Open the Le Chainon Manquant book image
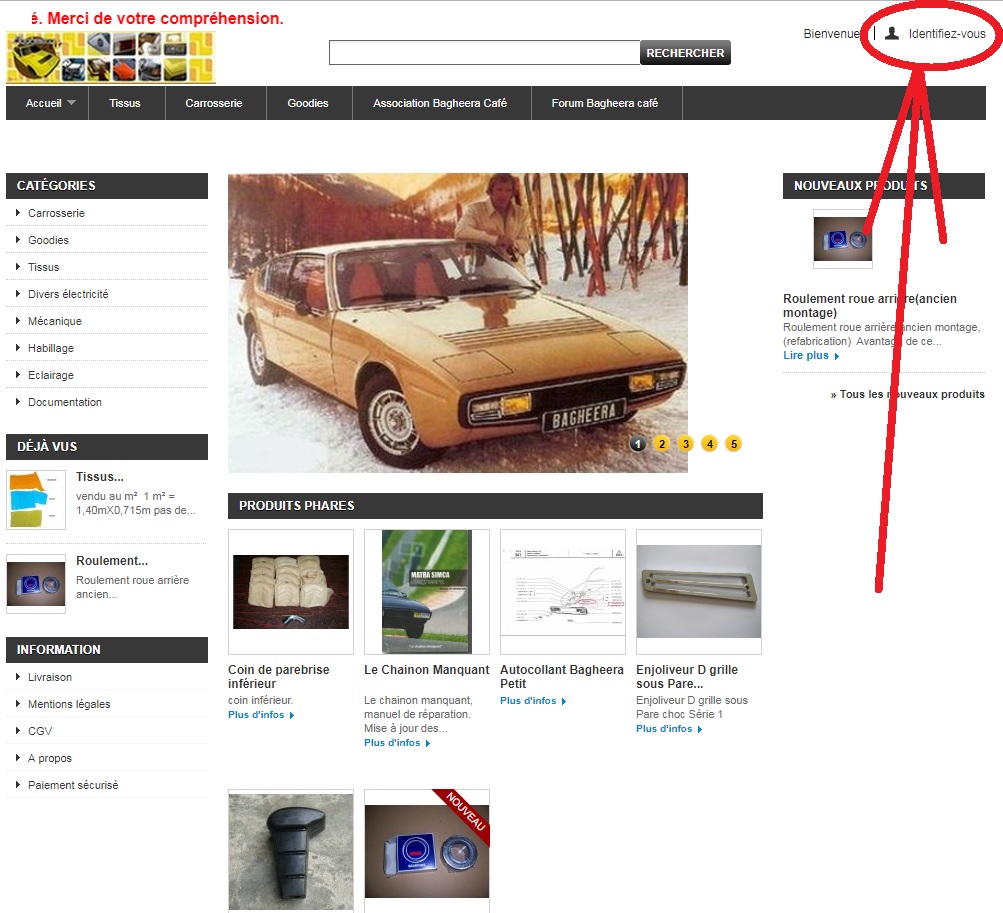 pyautogui.click(x=426, y=592)
